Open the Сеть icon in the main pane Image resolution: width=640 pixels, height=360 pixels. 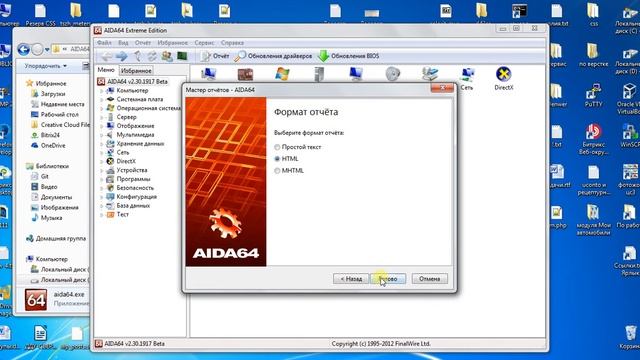pyautogui.click(x=467, y=79)
